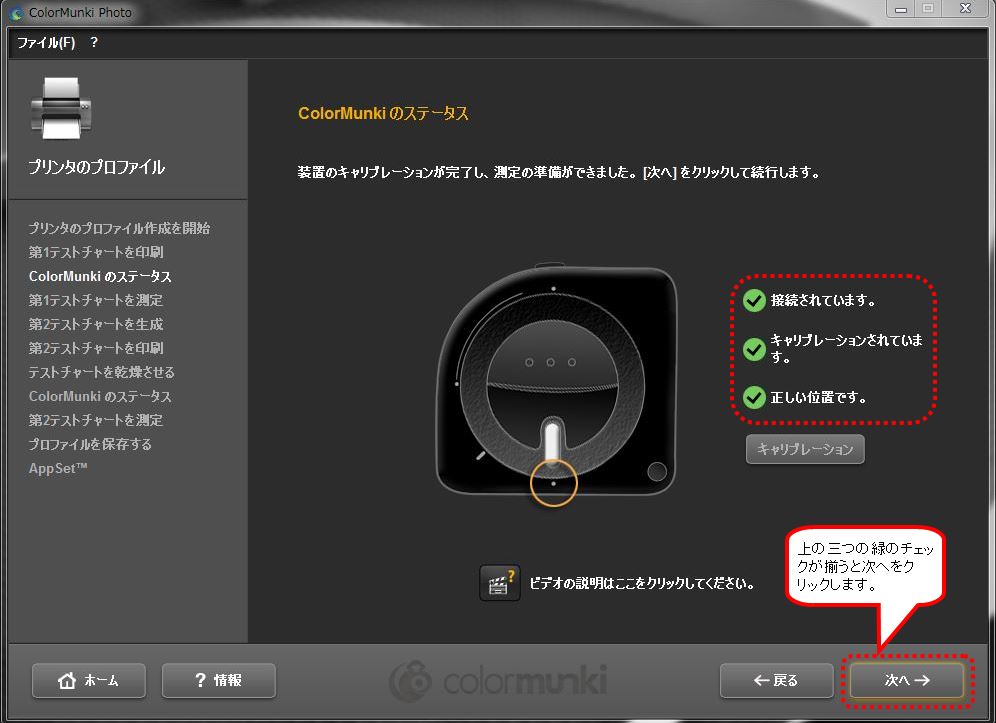Screen dimensions: 996x723
Task: Click the printer icon in sidebar
Action: point(61,109)
